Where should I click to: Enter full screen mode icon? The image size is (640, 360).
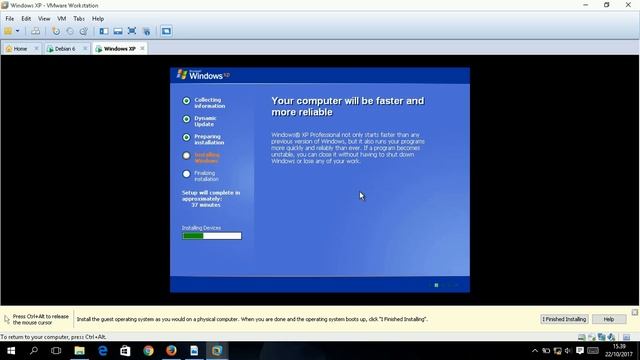click(132, 31)
